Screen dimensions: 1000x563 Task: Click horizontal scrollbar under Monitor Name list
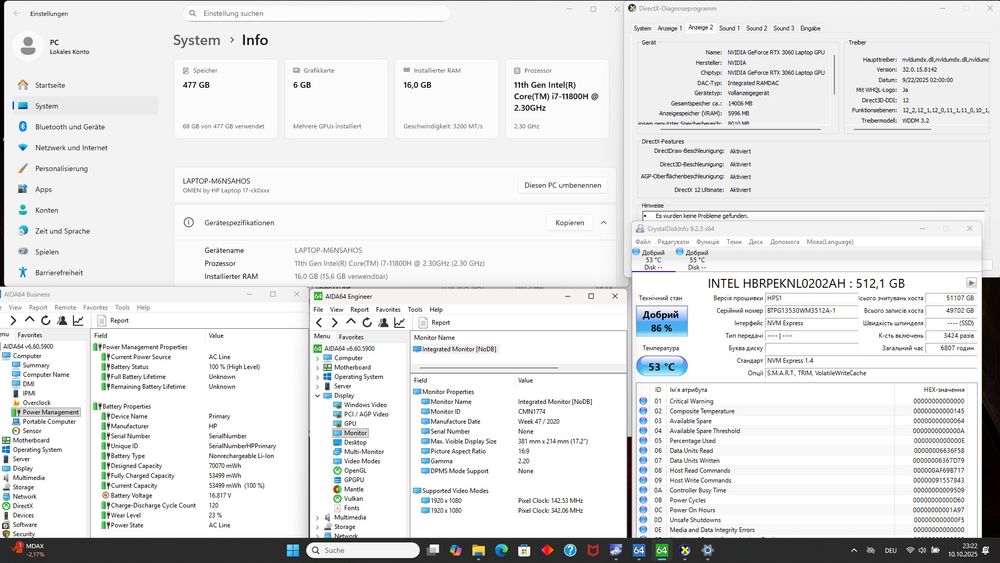(x=488, y=368)
